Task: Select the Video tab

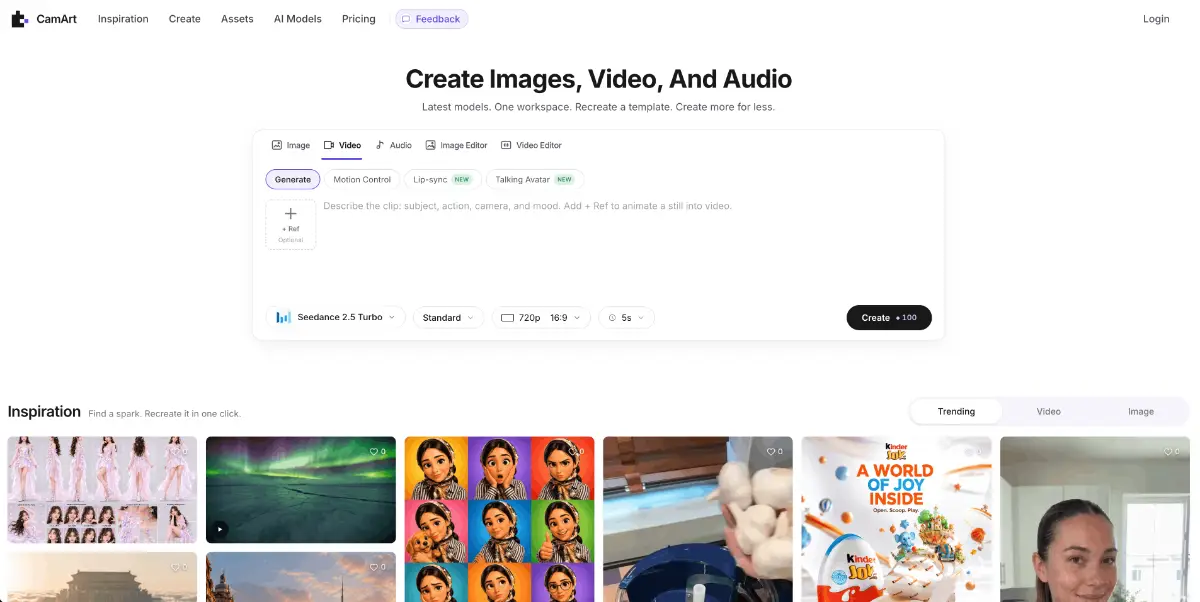Action: (x=342, y=145)
